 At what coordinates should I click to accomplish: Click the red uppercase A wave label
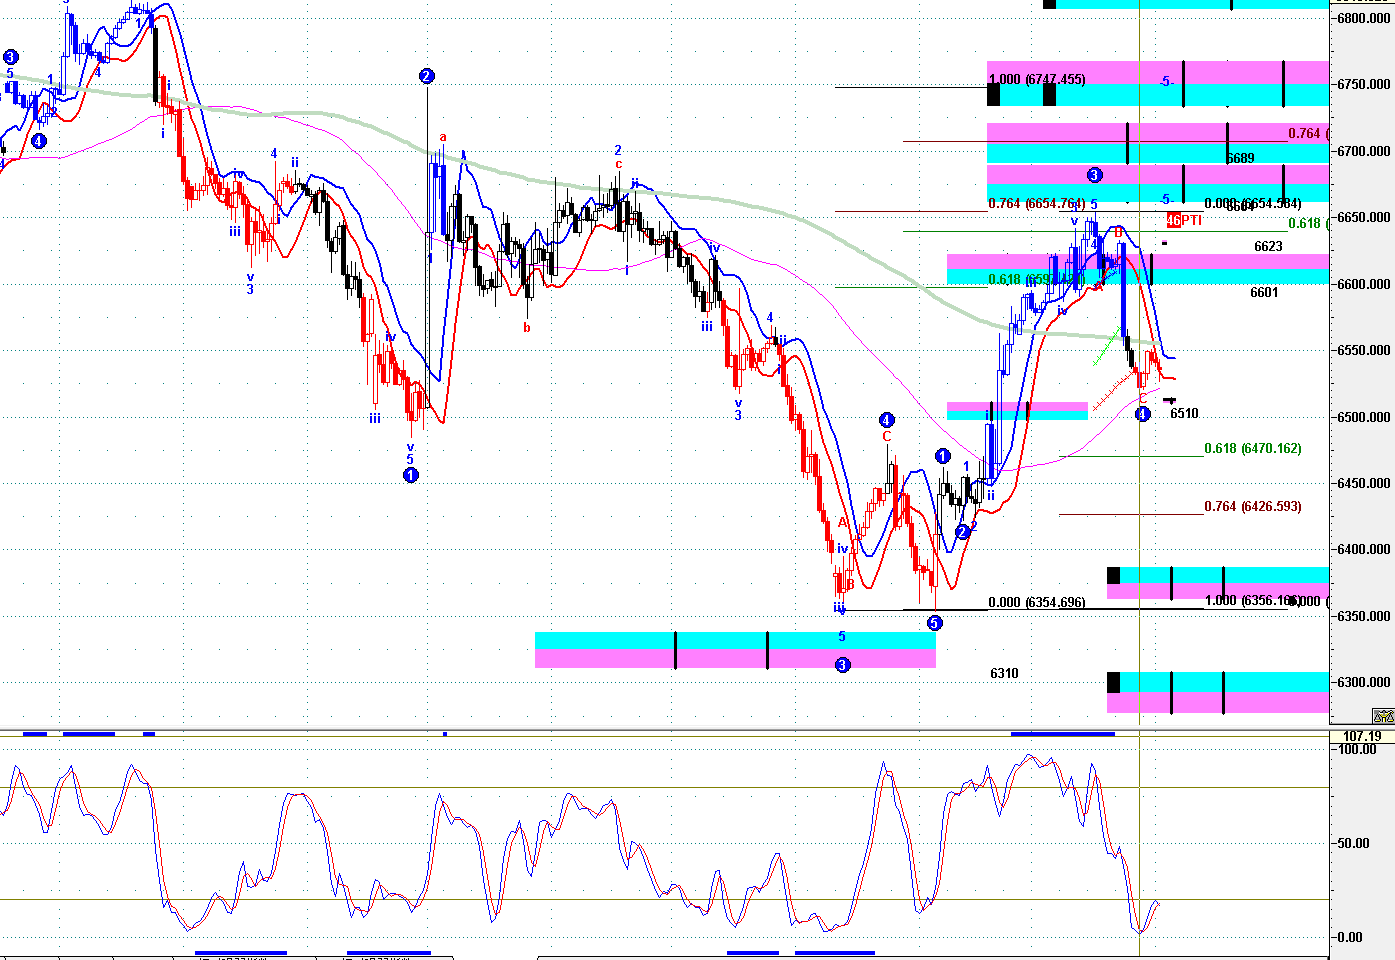tap(843, 522)
